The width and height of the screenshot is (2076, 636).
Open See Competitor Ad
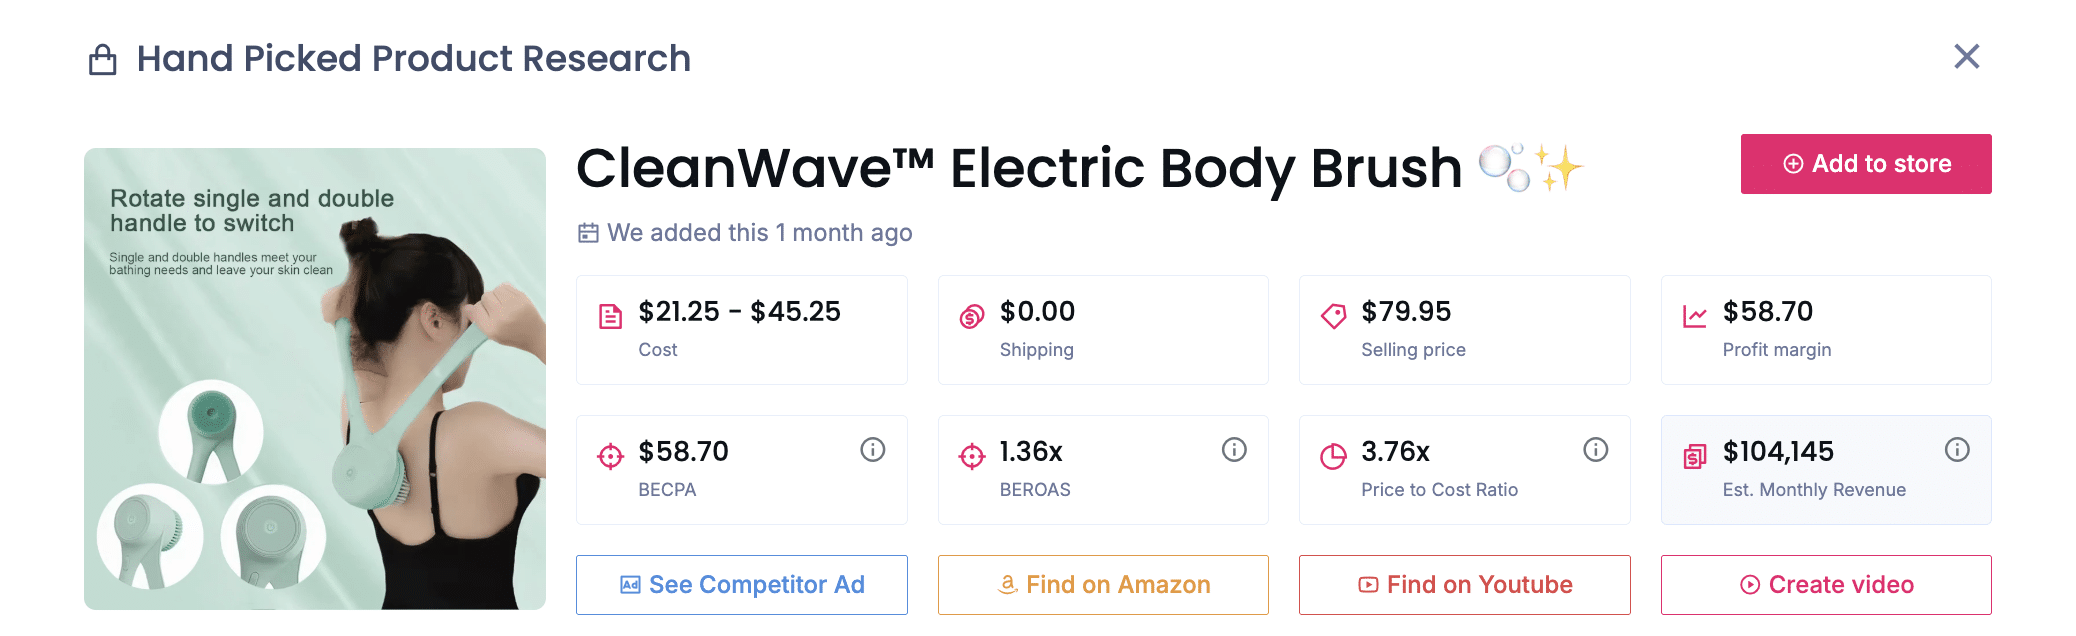click(x=741, y=584)
